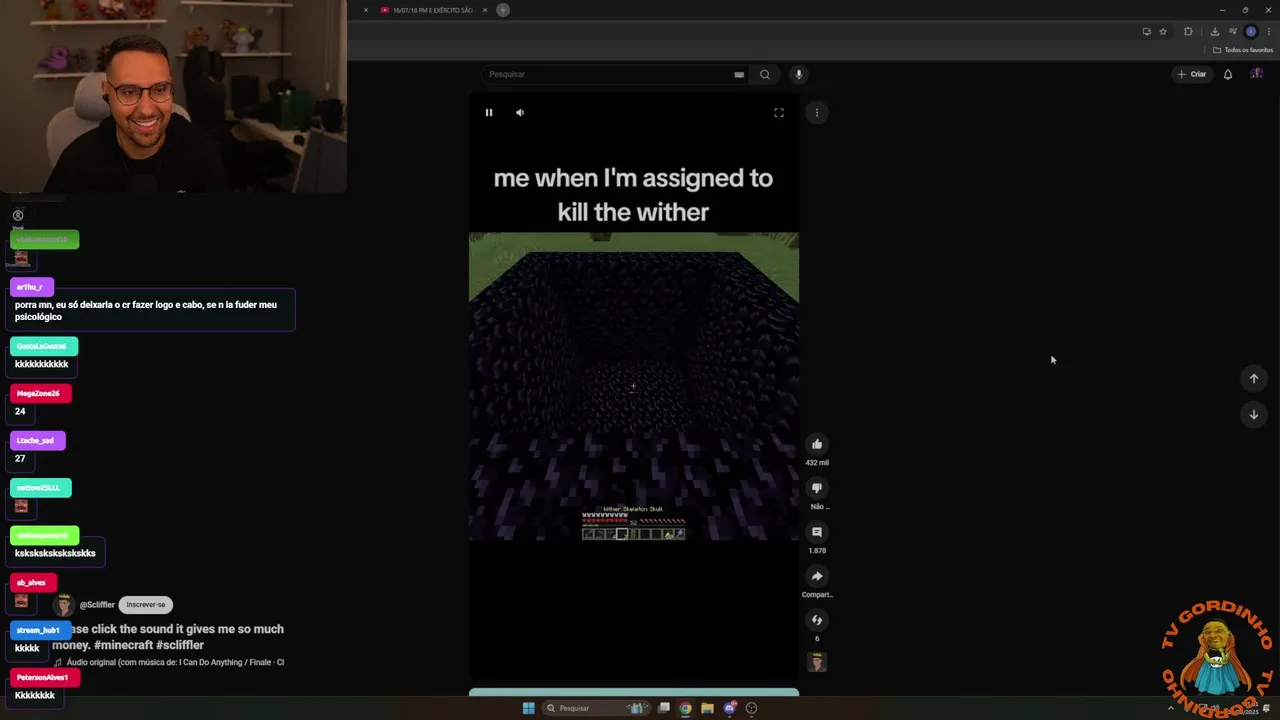Open the Windows Start menu
Viewport: 1280px width, 720px height.
coord(528,708)
